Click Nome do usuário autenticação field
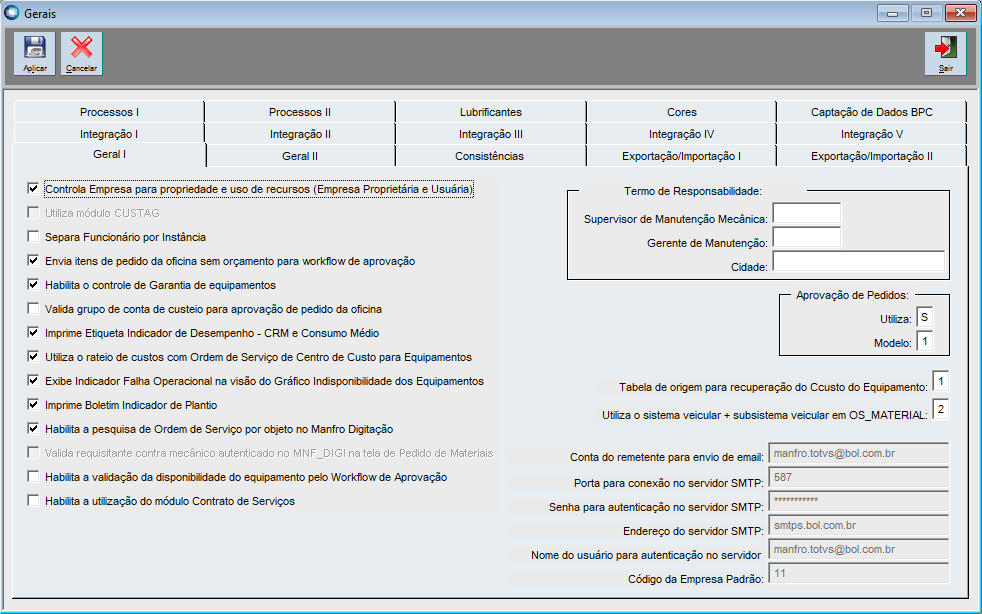The image size is (982, 614). pyautogui.click(x=859, y=549)
